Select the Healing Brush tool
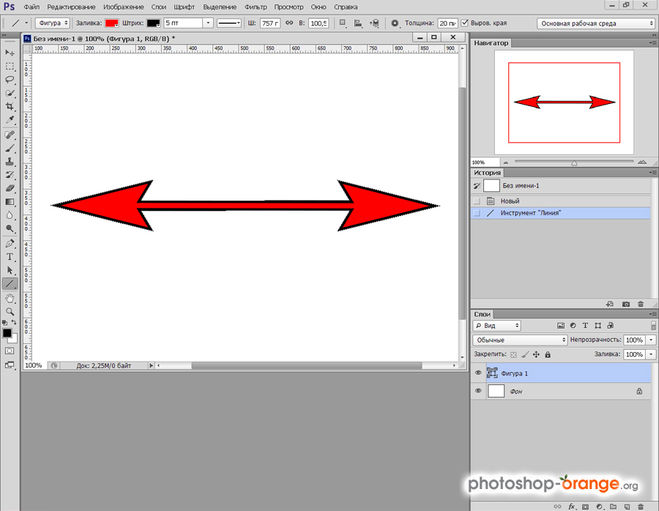 coord(10,135)
